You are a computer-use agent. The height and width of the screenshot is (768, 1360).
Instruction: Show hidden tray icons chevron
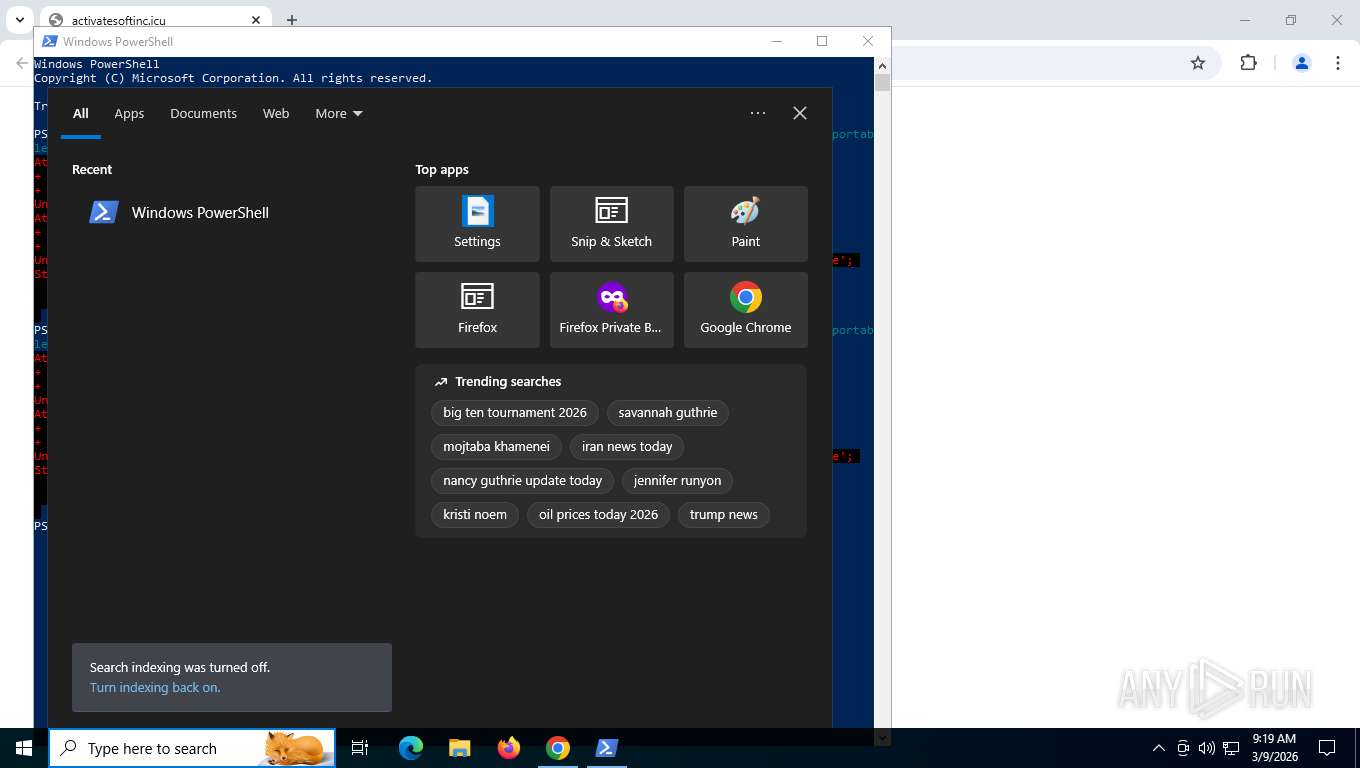click(x=1159, y=748)
